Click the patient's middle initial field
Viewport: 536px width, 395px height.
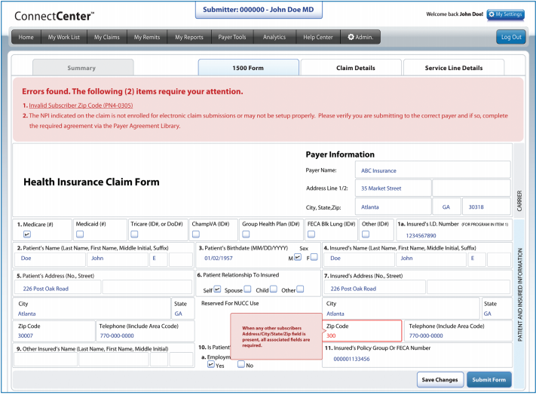(159, 259)
